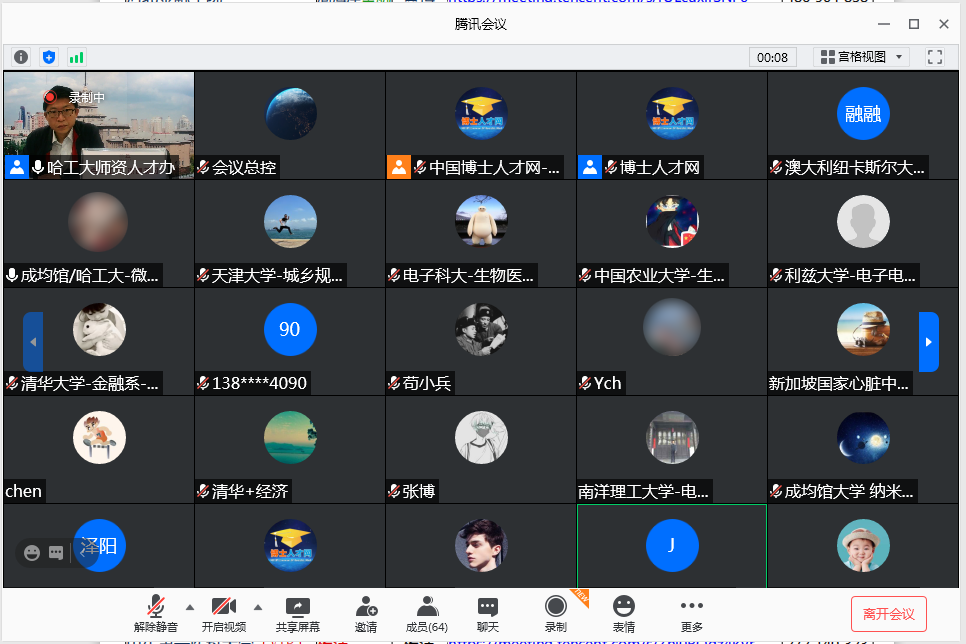This screenshot has width=966, height=644.
Task: Expand the video options arrow beside 开启视频
Action: pyautogui.click(x=258, y=608)
